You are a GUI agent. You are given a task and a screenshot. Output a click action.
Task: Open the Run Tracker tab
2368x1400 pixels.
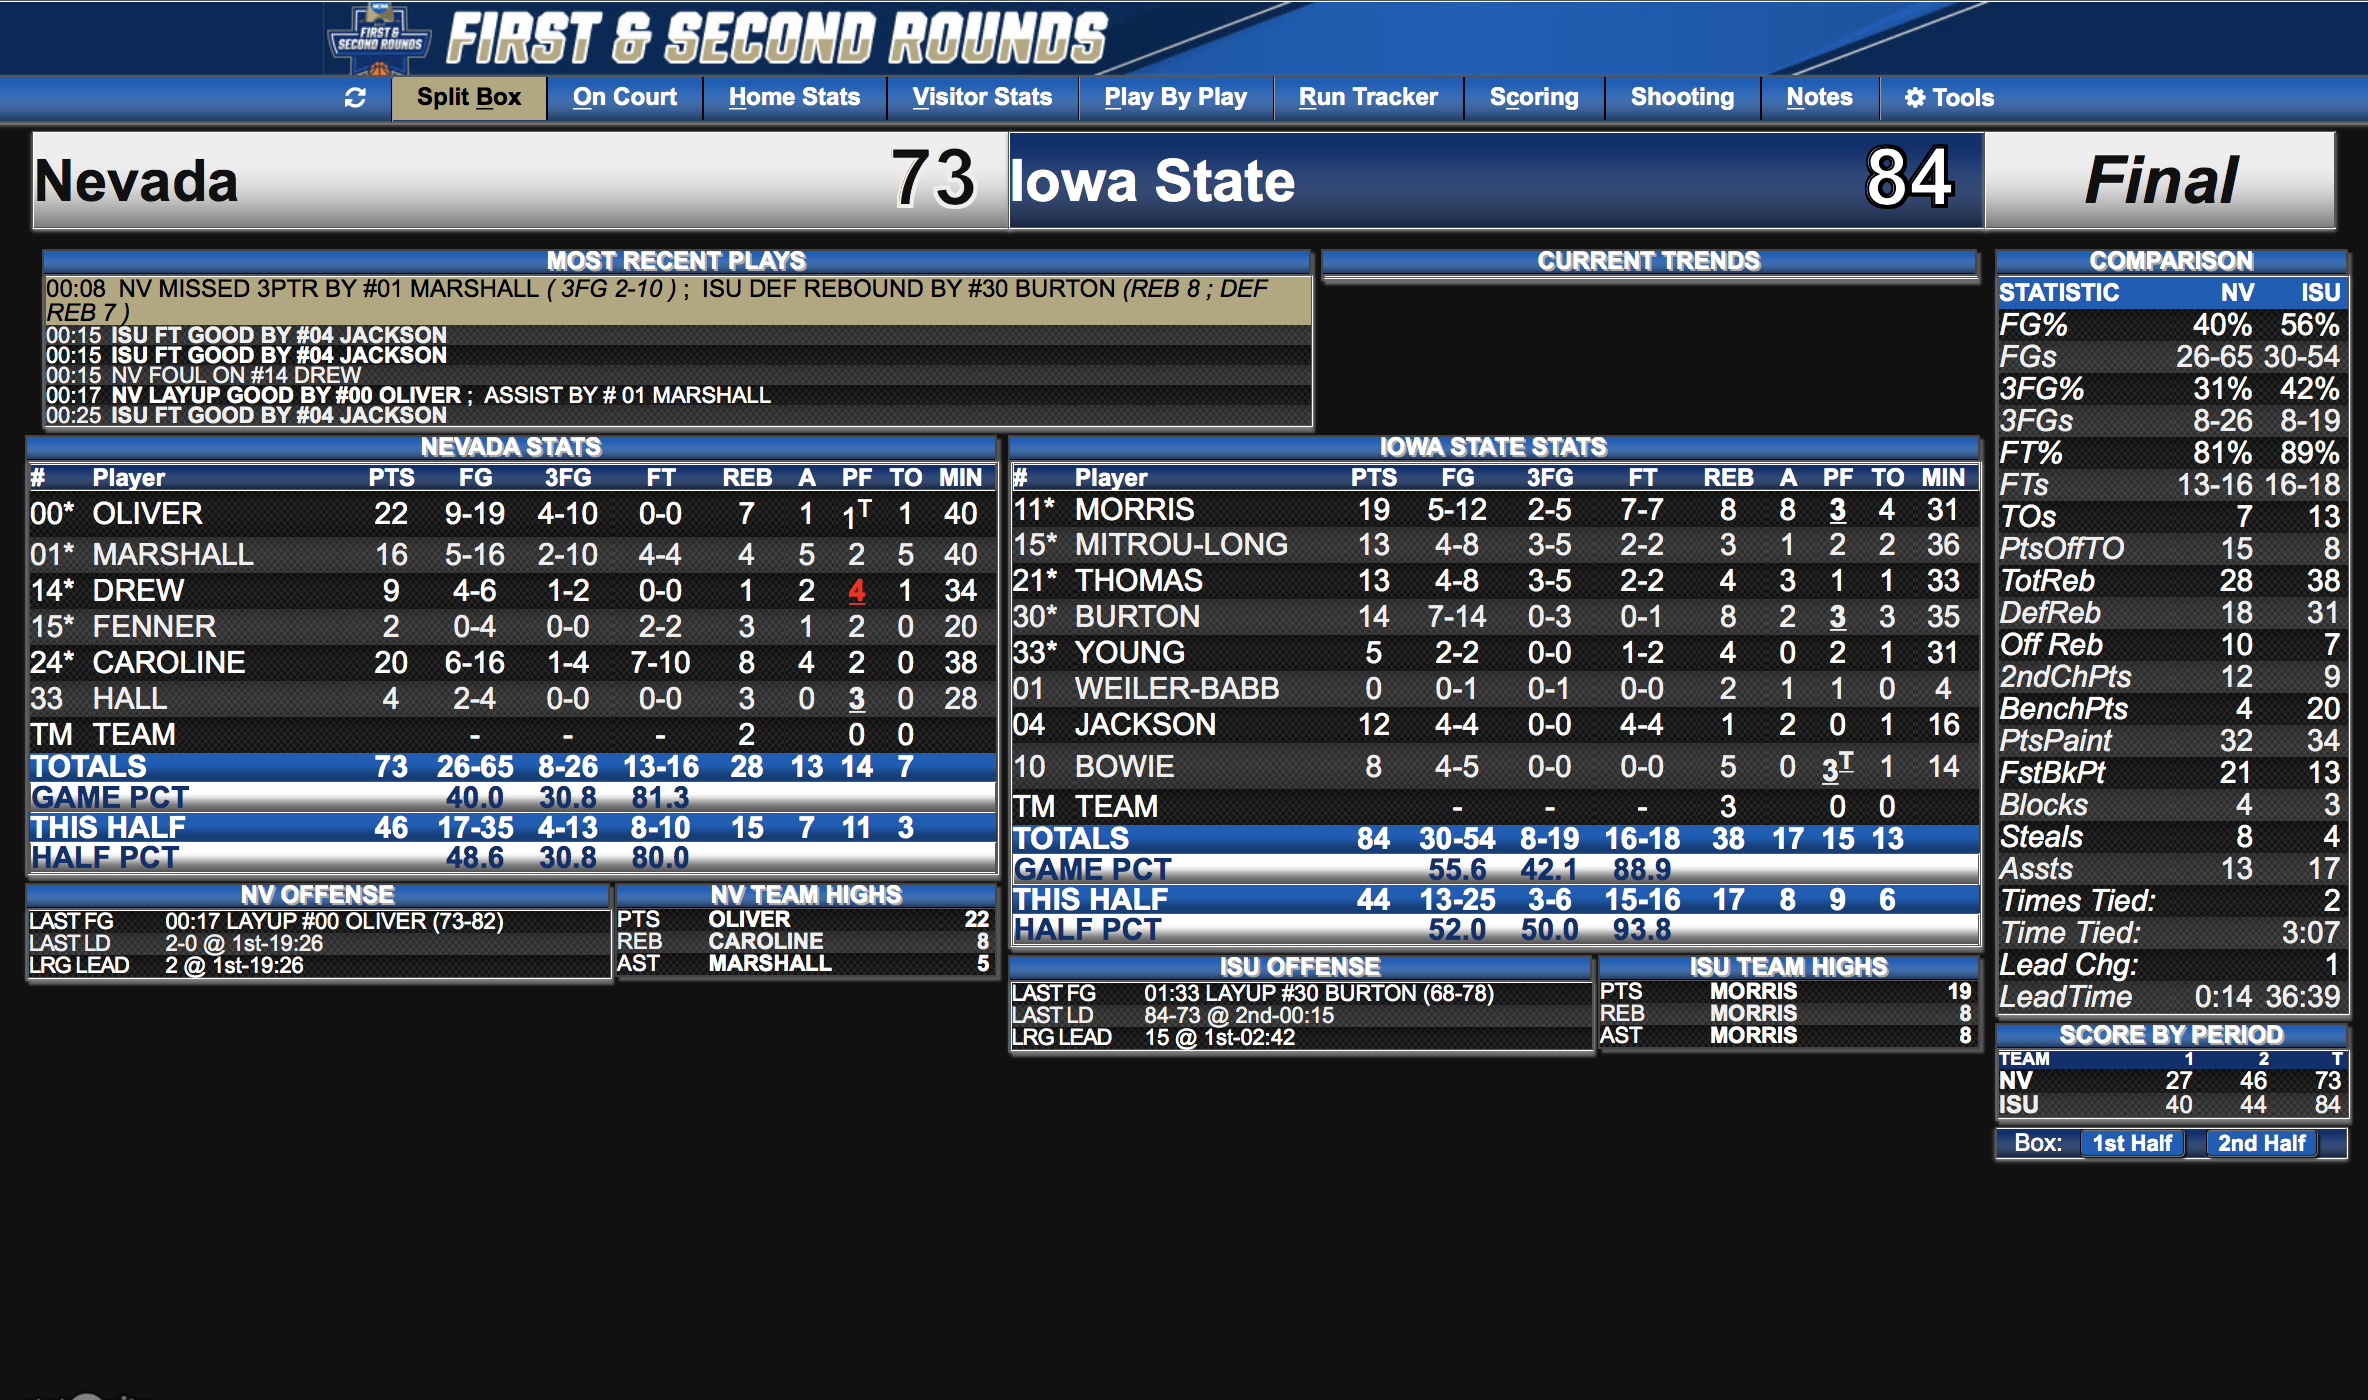1368,98
